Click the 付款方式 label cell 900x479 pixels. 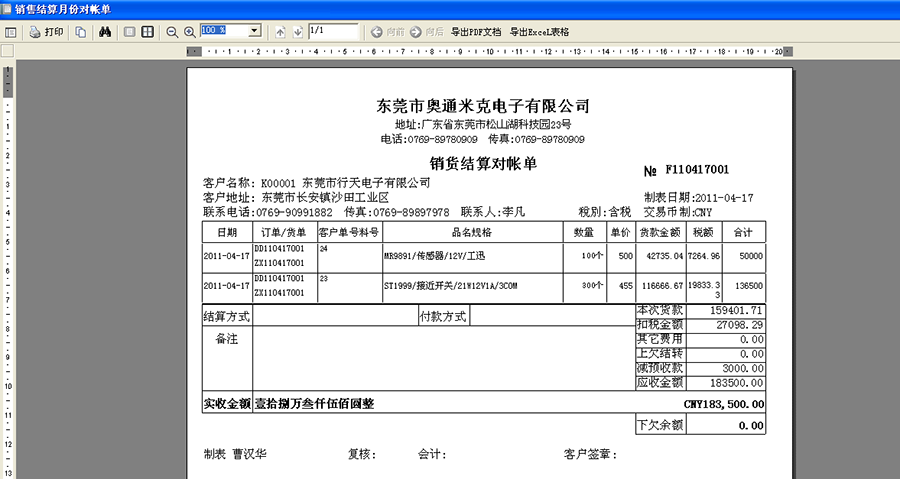443,316
